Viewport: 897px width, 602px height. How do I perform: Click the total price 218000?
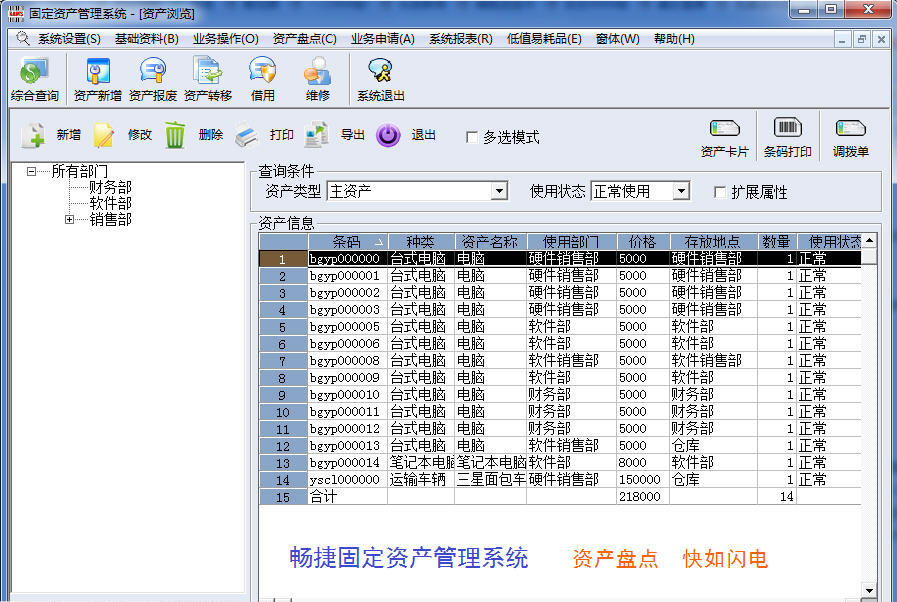coord(642,497)
